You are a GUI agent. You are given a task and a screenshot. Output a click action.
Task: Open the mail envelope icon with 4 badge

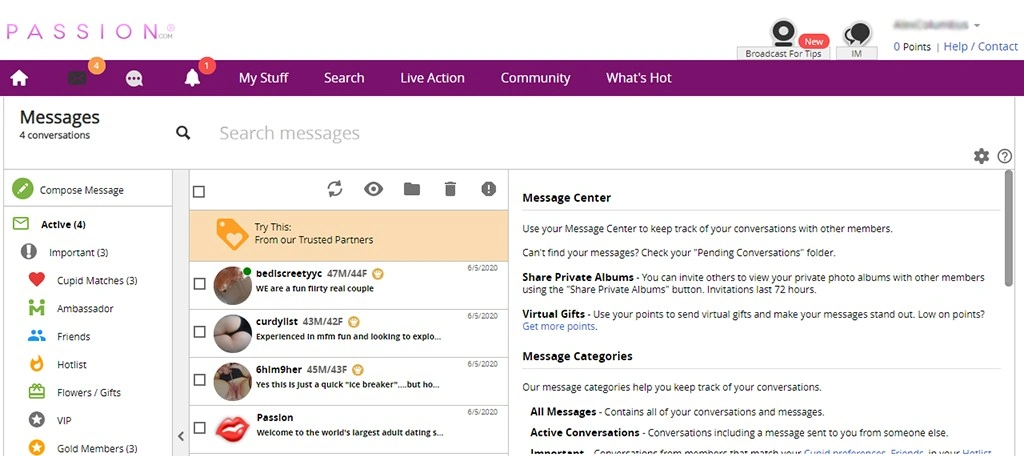(x=77, y=78)
